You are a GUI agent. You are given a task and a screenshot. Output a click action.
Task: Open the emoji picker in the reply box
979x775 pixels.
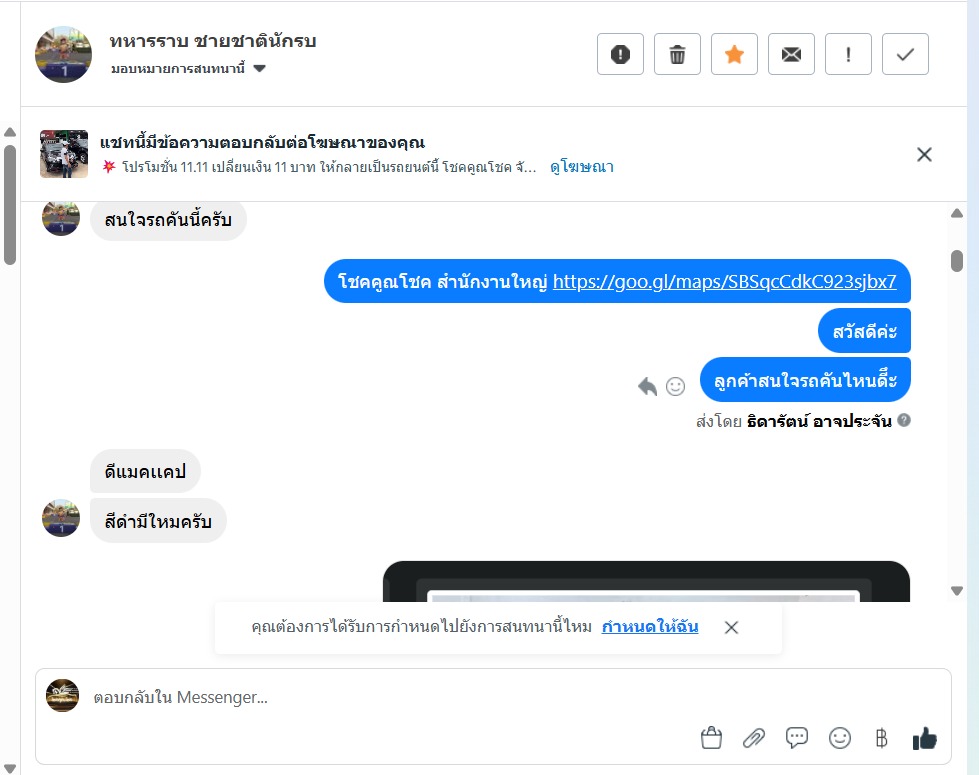[x=840, y=739]
